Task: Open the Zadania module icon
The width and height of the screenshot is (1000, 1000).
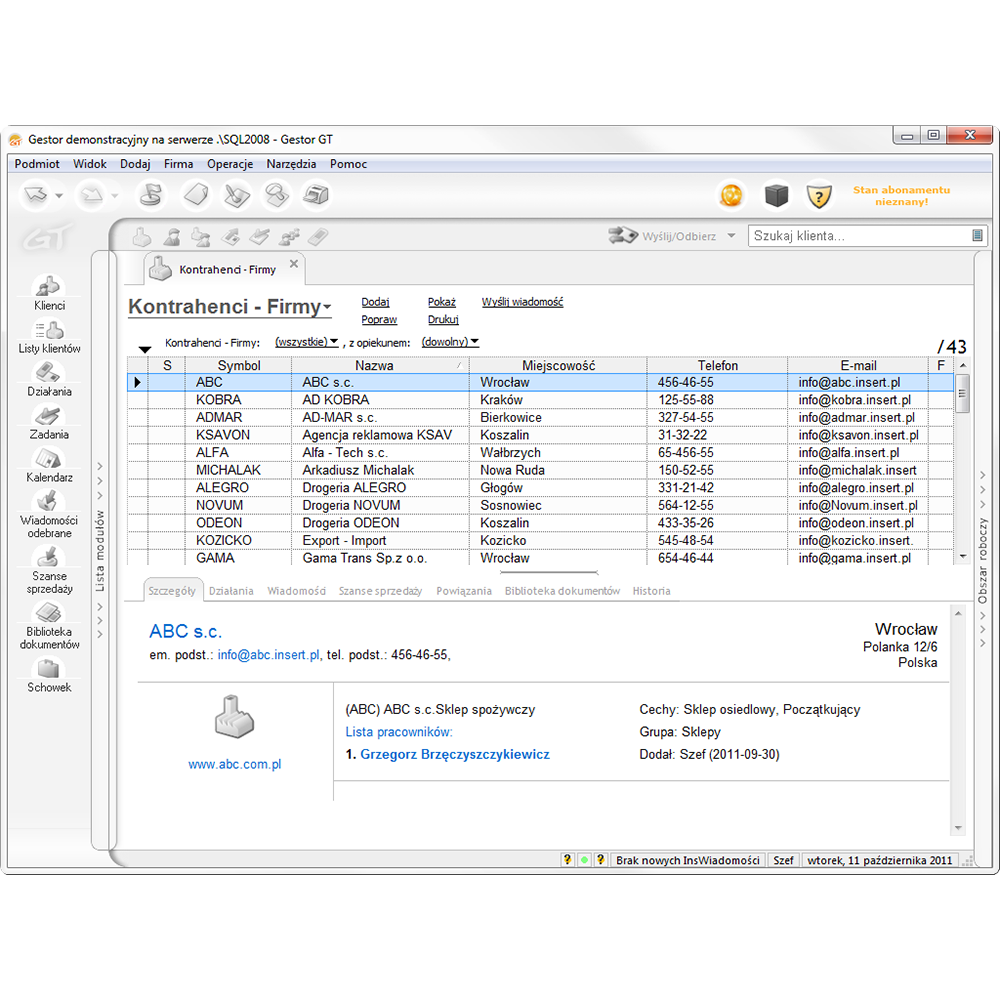Action: pos(49,418)
